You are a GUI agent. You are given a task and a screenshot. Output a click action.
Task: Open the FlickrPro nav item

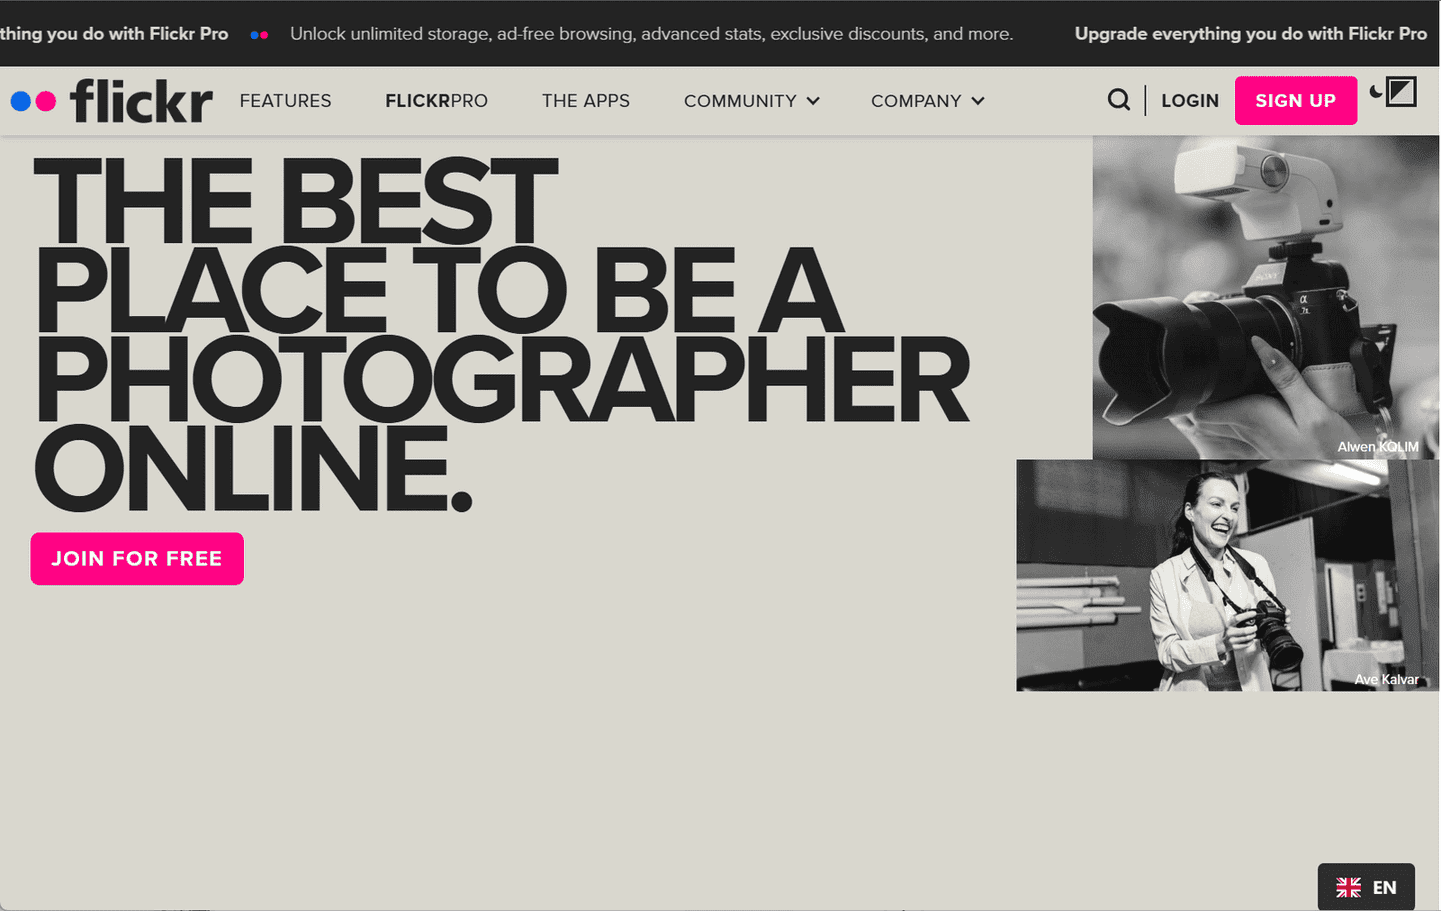pos(436,101)
